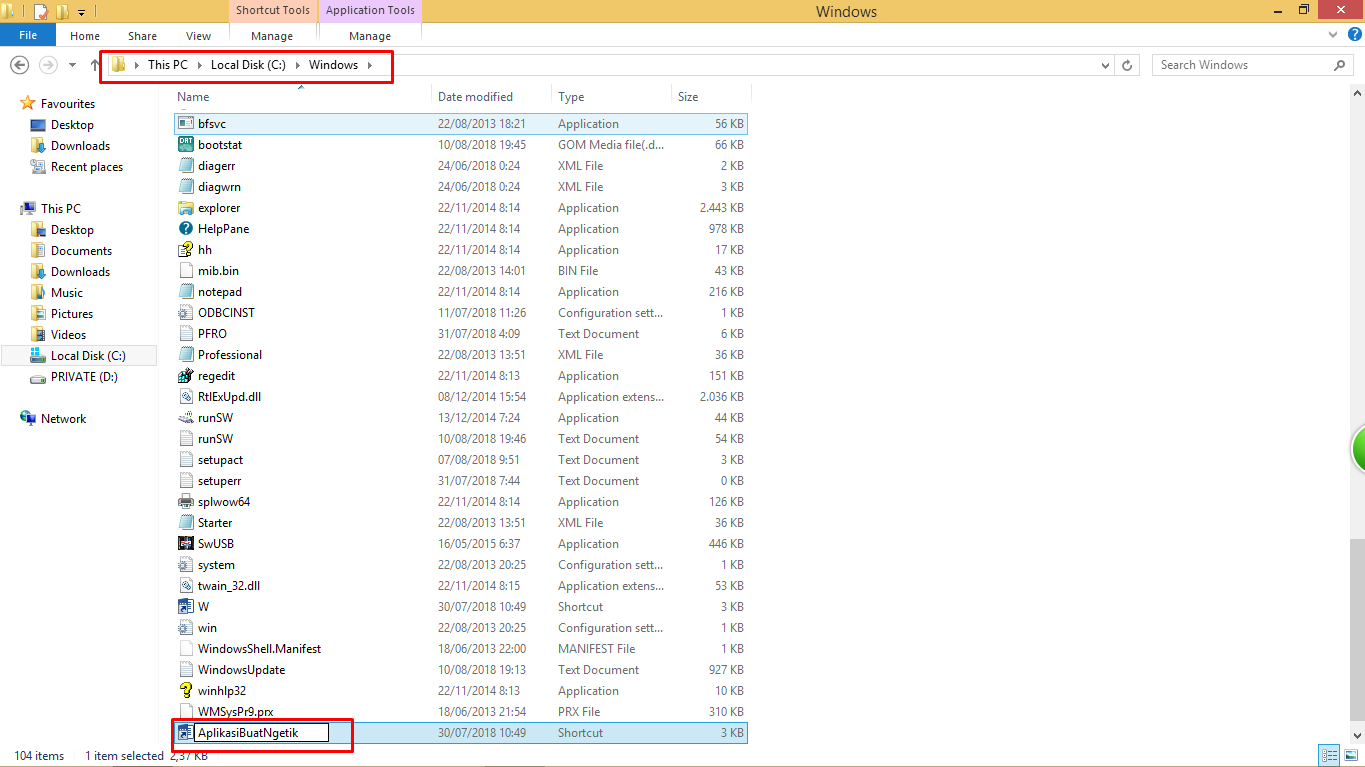Switch to details view in status bar
This screenshot has width=1365, height=767.
(x=1329, y=755)
